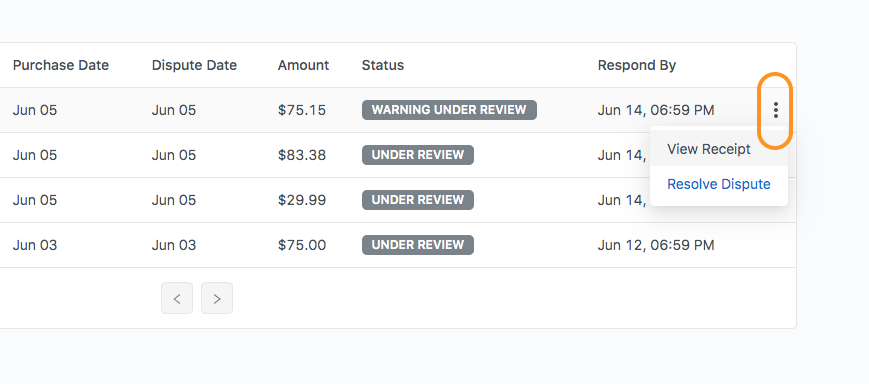The image size is (869, 384).
Task: Click UNDER REVIEW badge for $83.38
Action: (x=418, y=155)
